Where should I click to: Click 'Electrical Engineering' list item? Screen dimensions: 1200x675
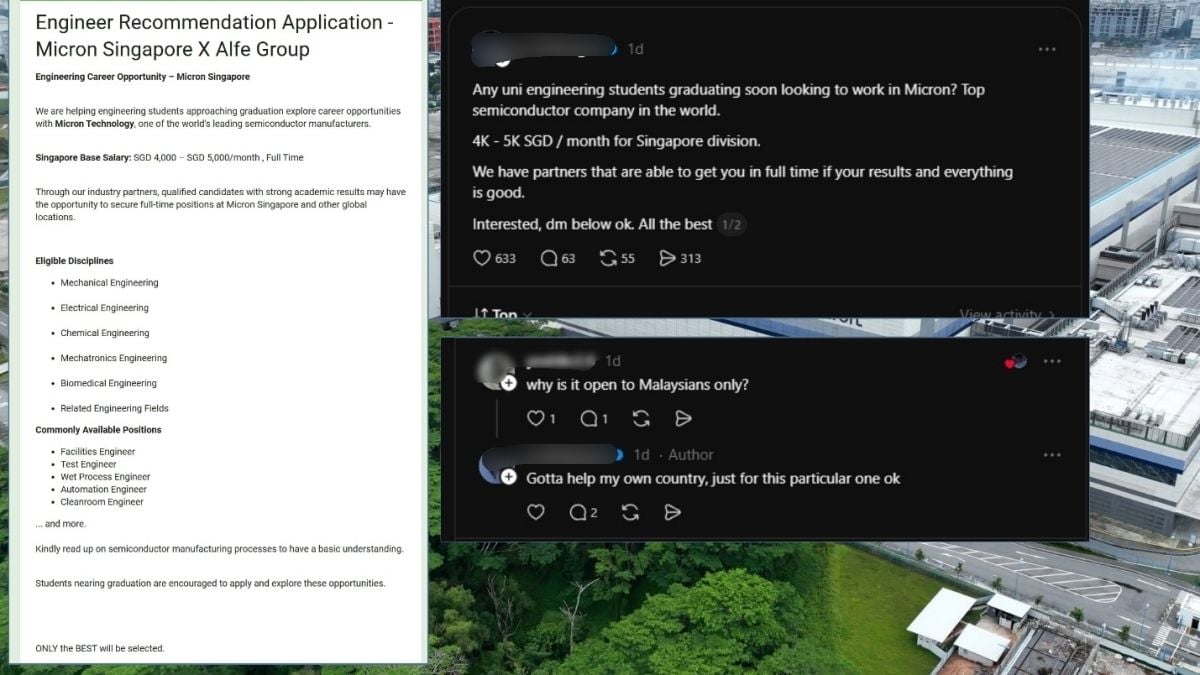[104, 308]
